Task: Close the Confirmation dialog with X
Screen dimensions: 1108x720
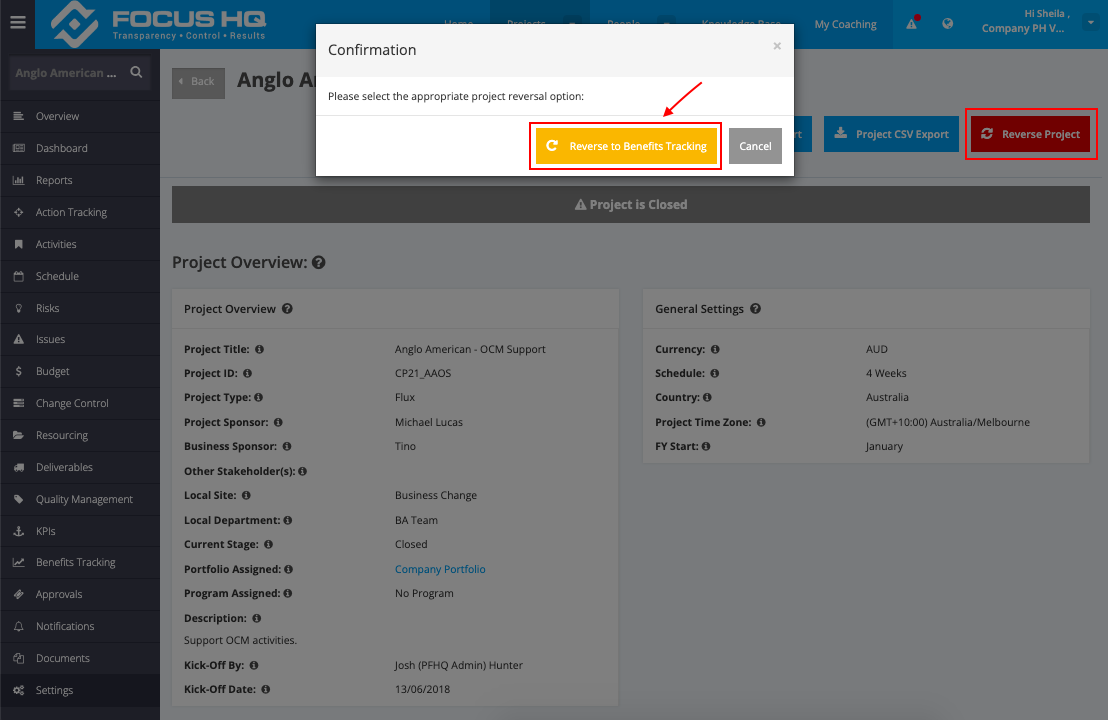Action: 777,46
